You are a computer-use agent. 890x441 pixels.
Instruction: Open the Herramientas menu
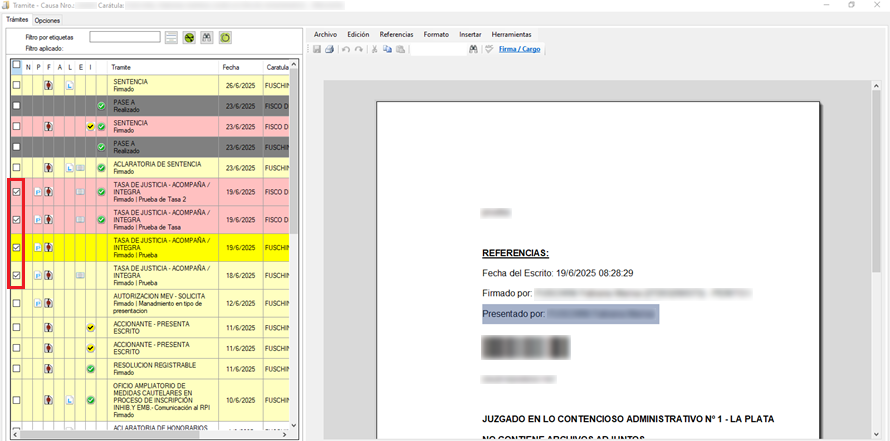click(511, 34)
